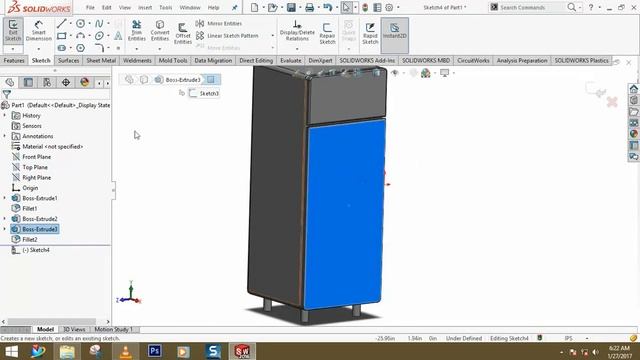Image resolution: width=640 pixels, height=360 pixels.
Task: Click the Undo toolbar icon
Action: 327,7
